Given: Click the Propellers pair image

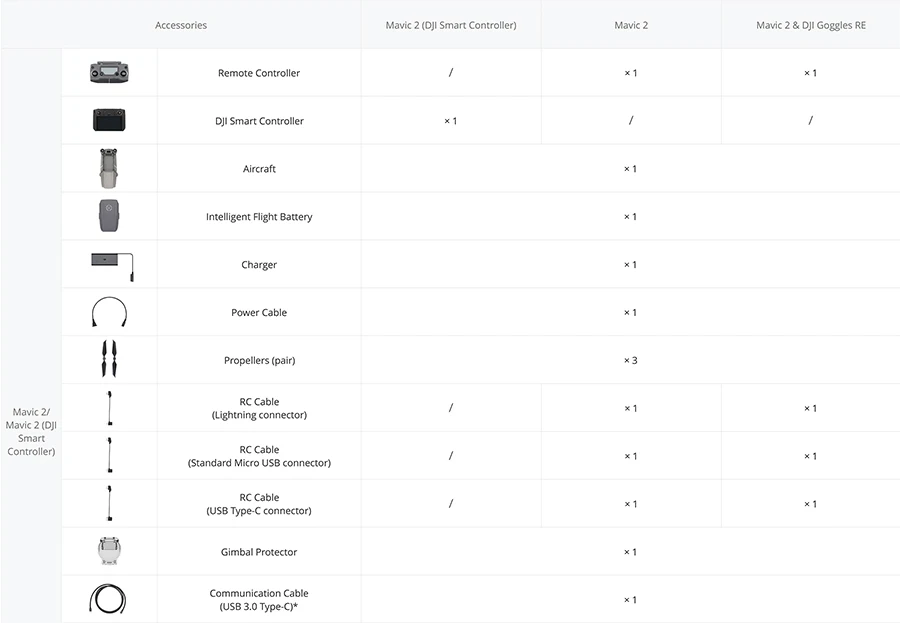Looking at the screenshot, I should [x=109, y=359].
